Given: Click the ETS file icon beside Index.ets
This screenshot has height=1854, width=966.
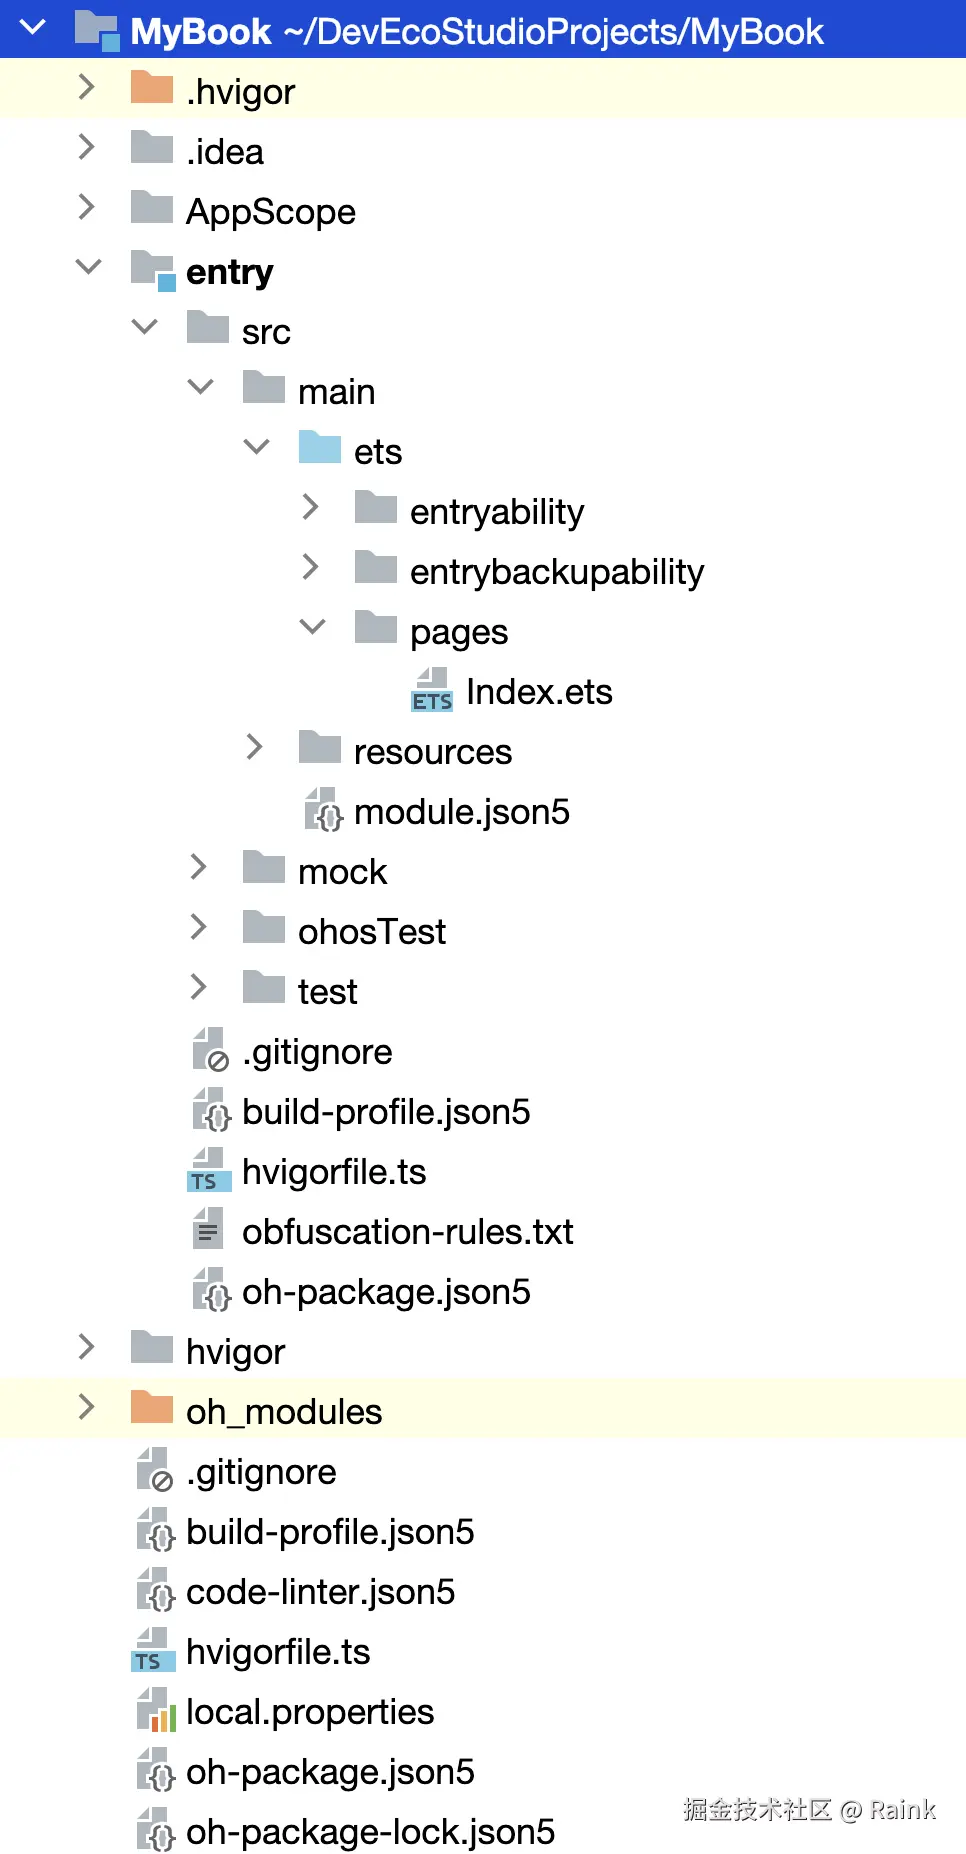Looking at the screenshot, I should pyautogui.click(x=431, y=691).
